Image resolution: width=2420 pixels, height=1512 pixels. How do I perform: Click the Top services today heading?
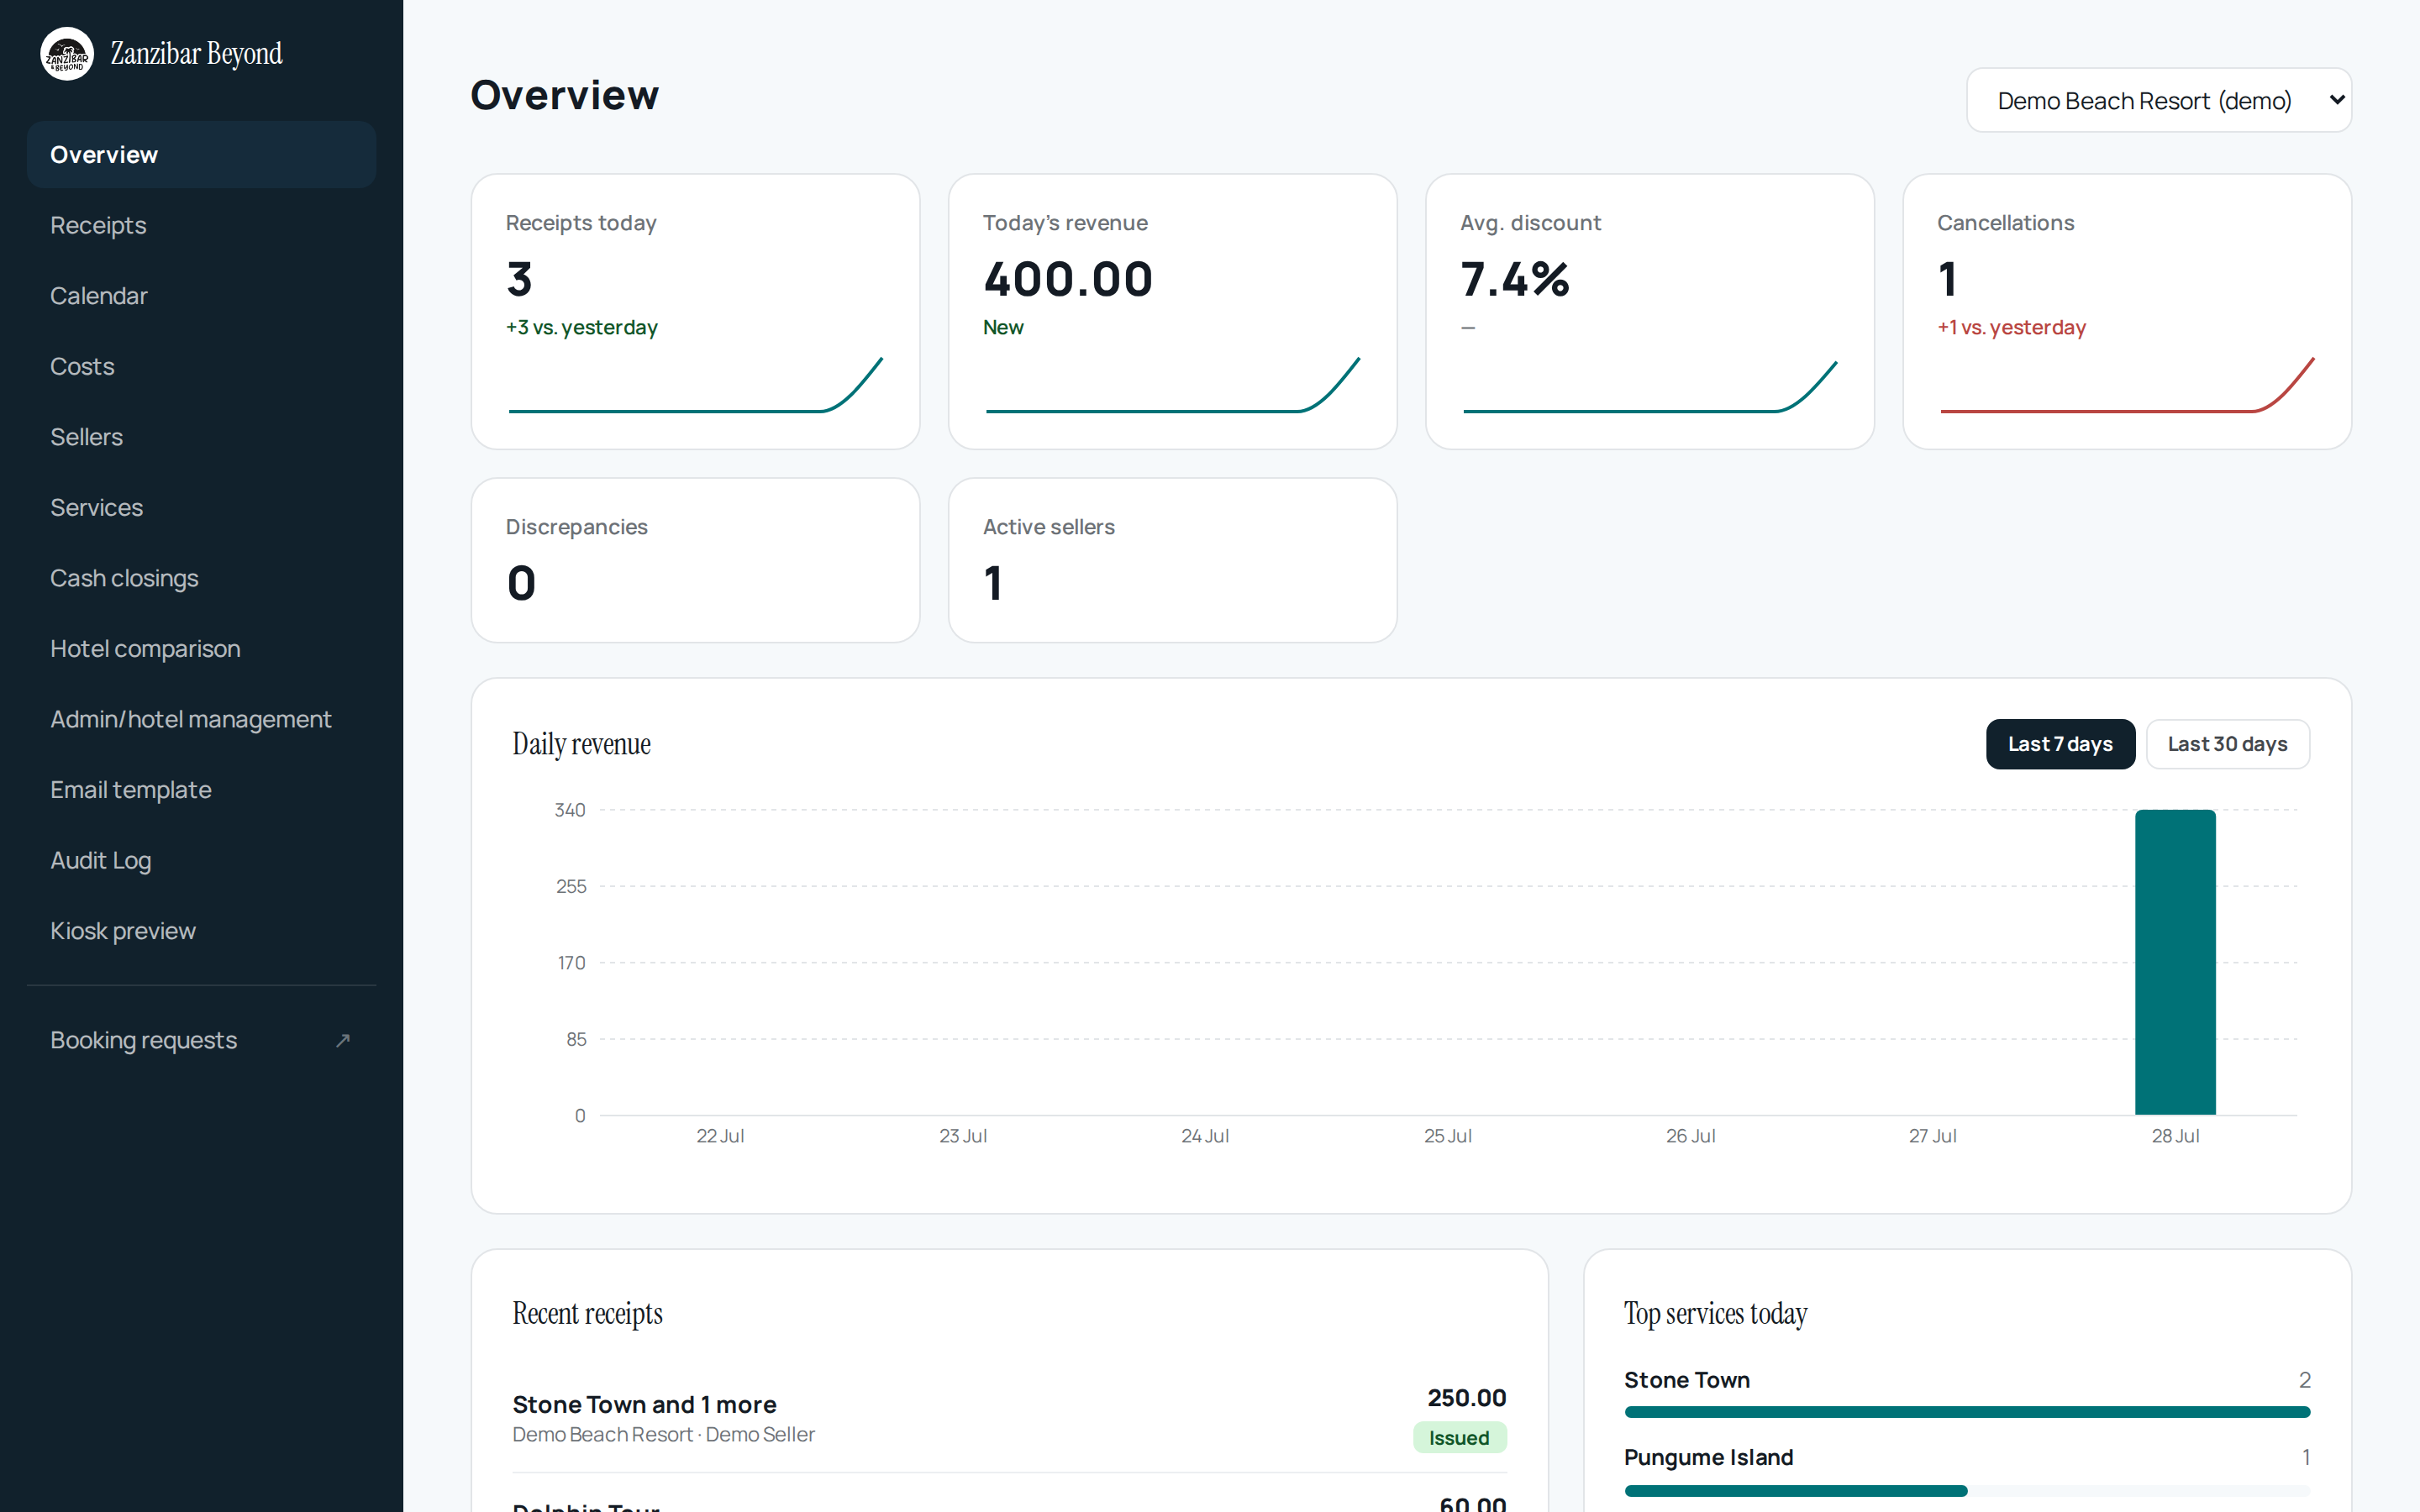tap(1715, 1314)
